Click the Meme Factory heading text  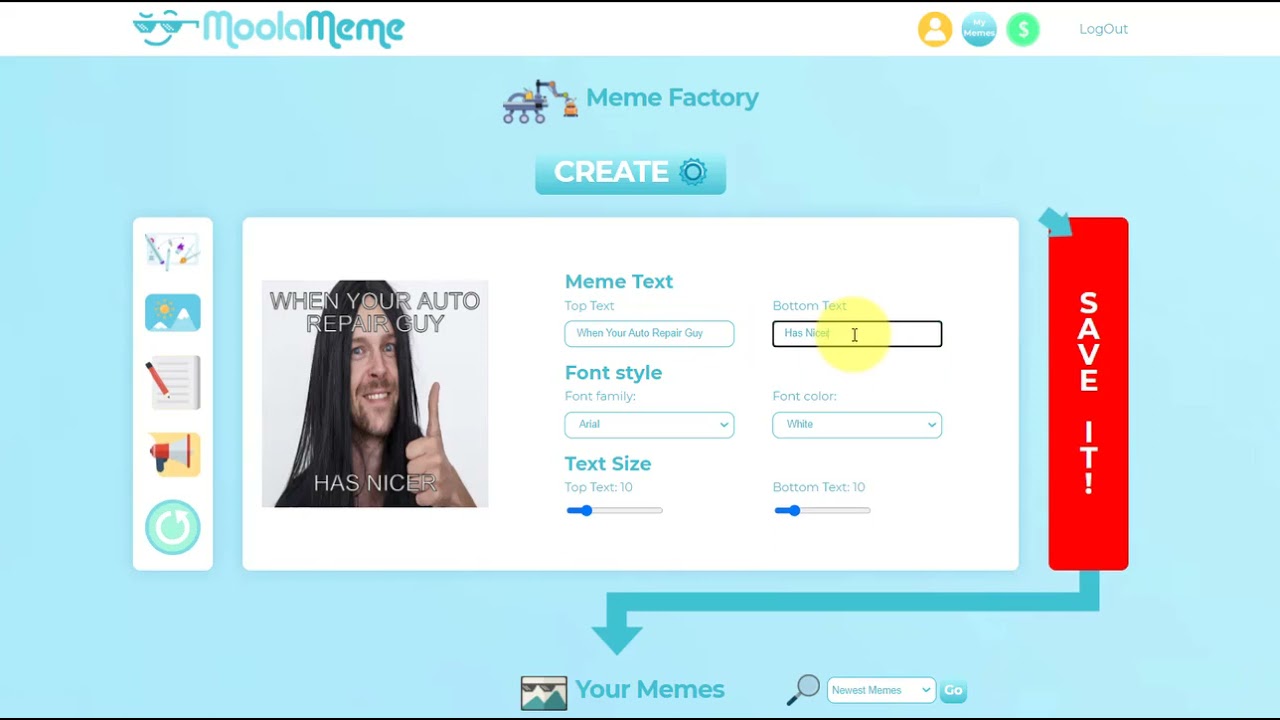(x=672, y=97)
